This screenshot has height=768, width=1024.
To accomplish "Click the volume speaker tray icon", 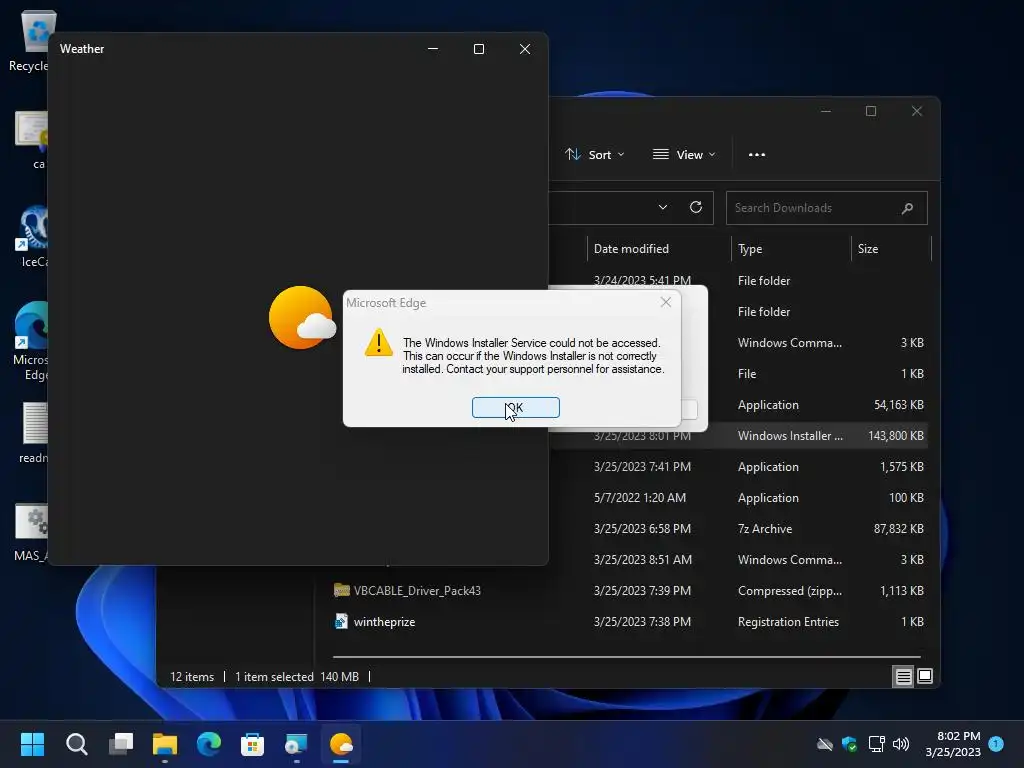I will [x=901, y=744].
